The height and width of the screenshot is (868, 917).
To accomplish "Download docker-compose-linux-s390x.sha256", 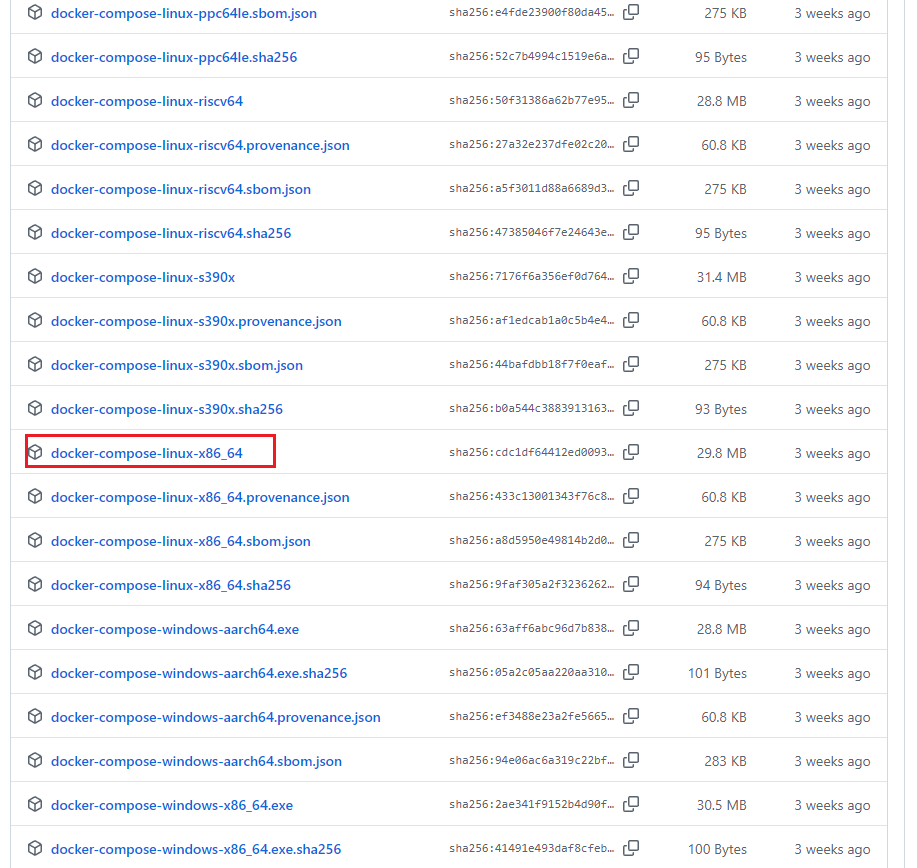I will coord(167,409).
